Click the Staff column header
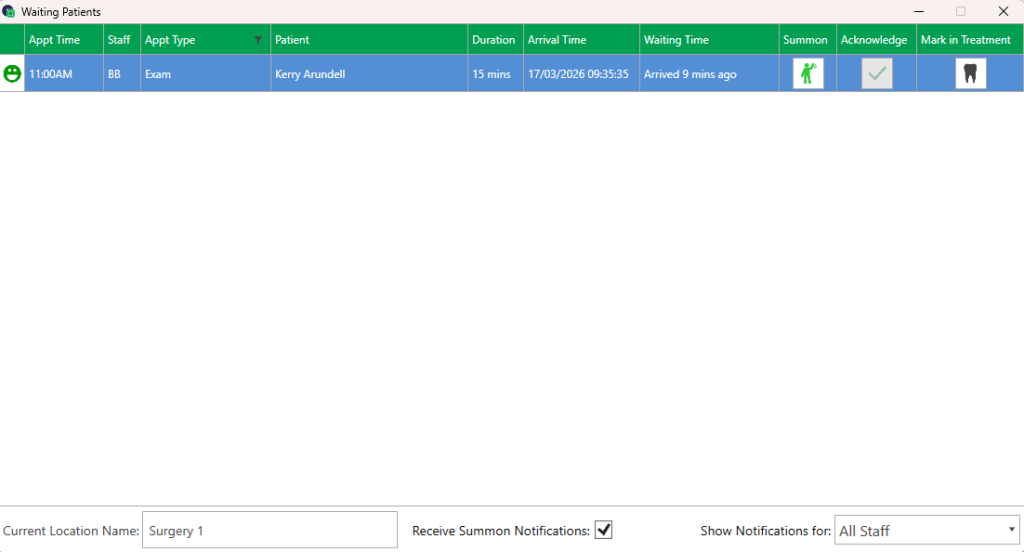This screenshot has height=552, width=1024. pyautogui.click(x=119, y=40)
